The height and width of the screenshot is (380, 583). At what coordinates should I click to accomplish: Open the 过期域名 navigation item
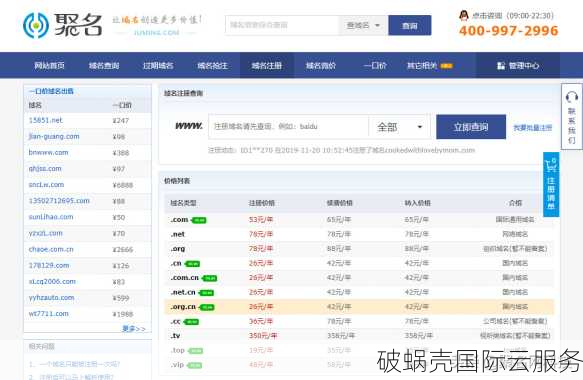pos(158,65)
